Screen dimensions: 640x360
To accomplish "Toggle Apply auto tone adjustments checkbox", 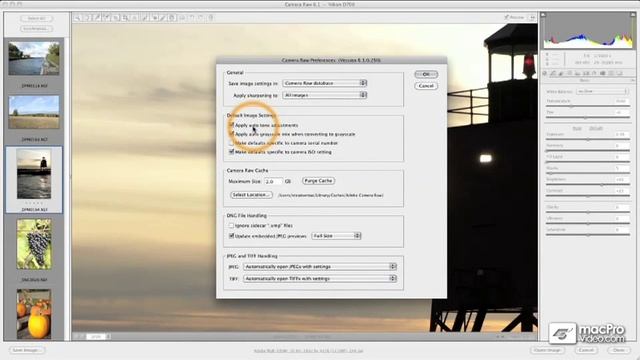I will (231, 125).
